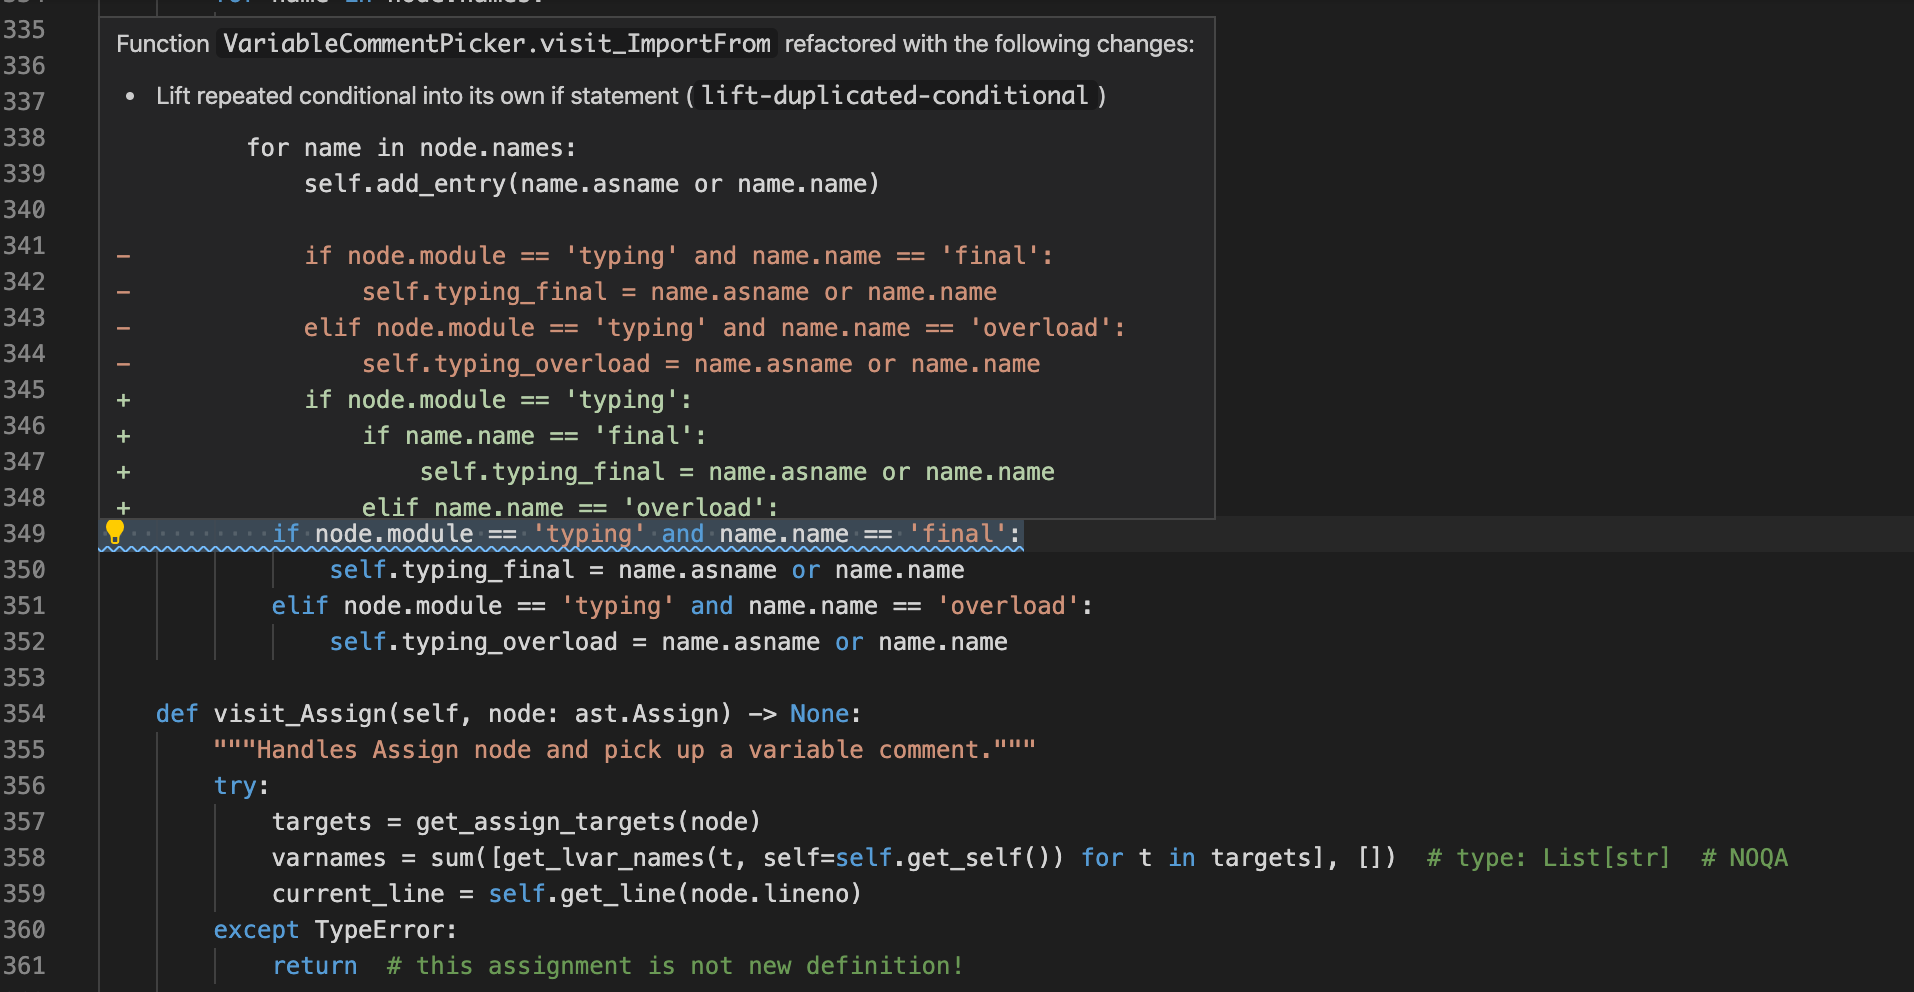Click the # NOQA comment

point(1744,858)
